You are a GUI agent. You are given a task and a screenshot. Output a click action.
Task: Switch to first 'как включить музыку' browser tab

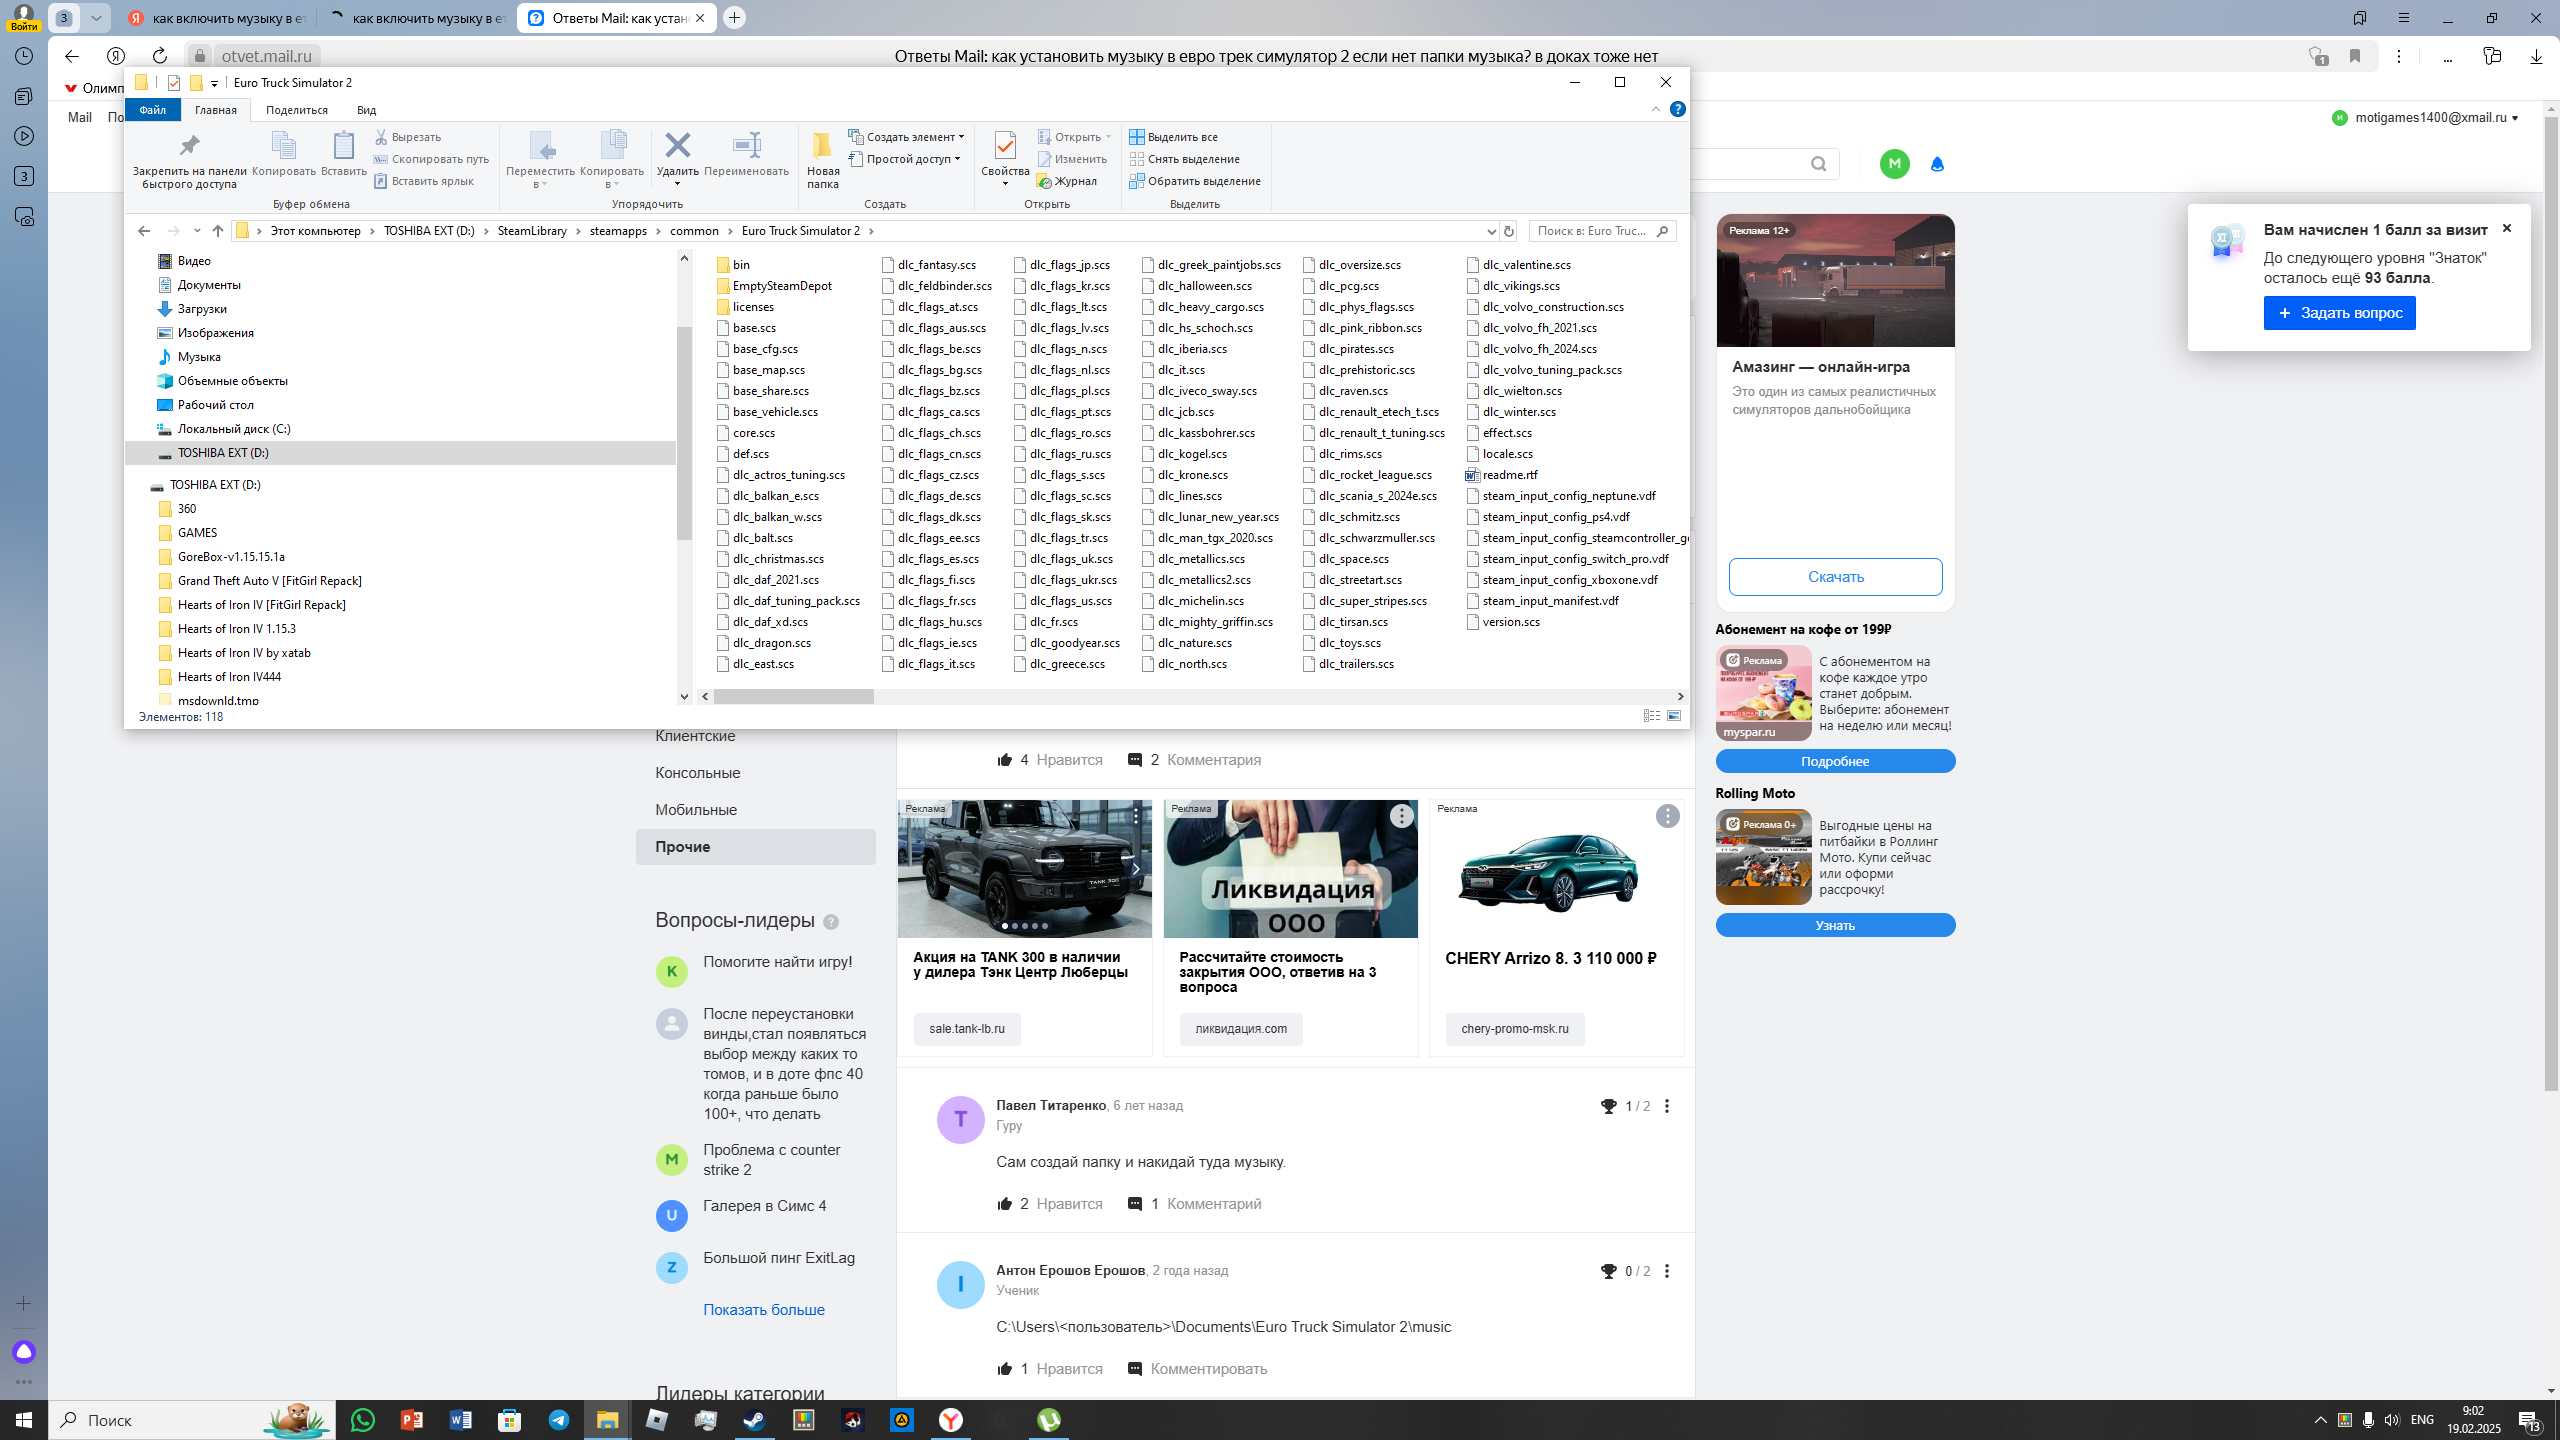217,18
